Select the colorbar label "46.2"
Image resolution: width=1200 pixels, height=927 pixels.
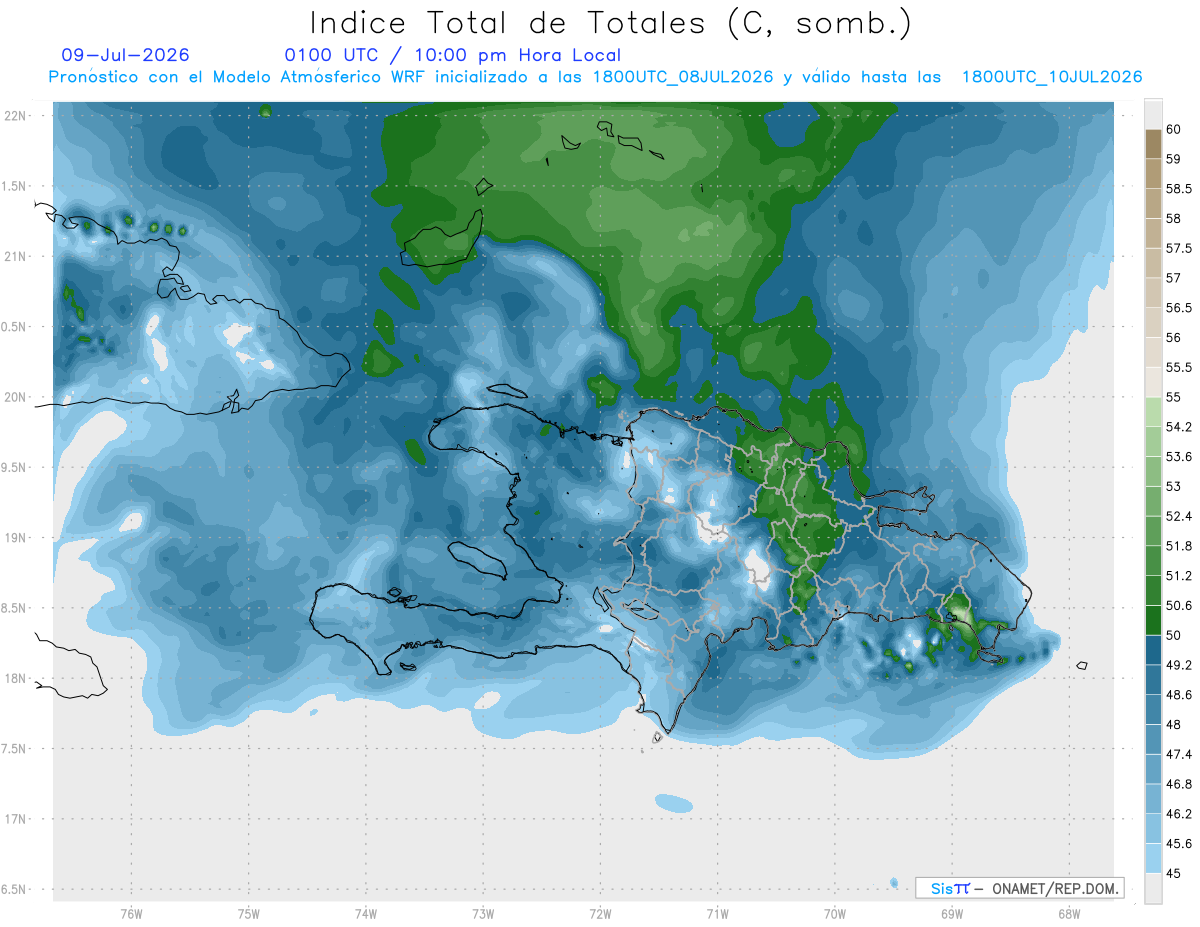coord(1180,814)
